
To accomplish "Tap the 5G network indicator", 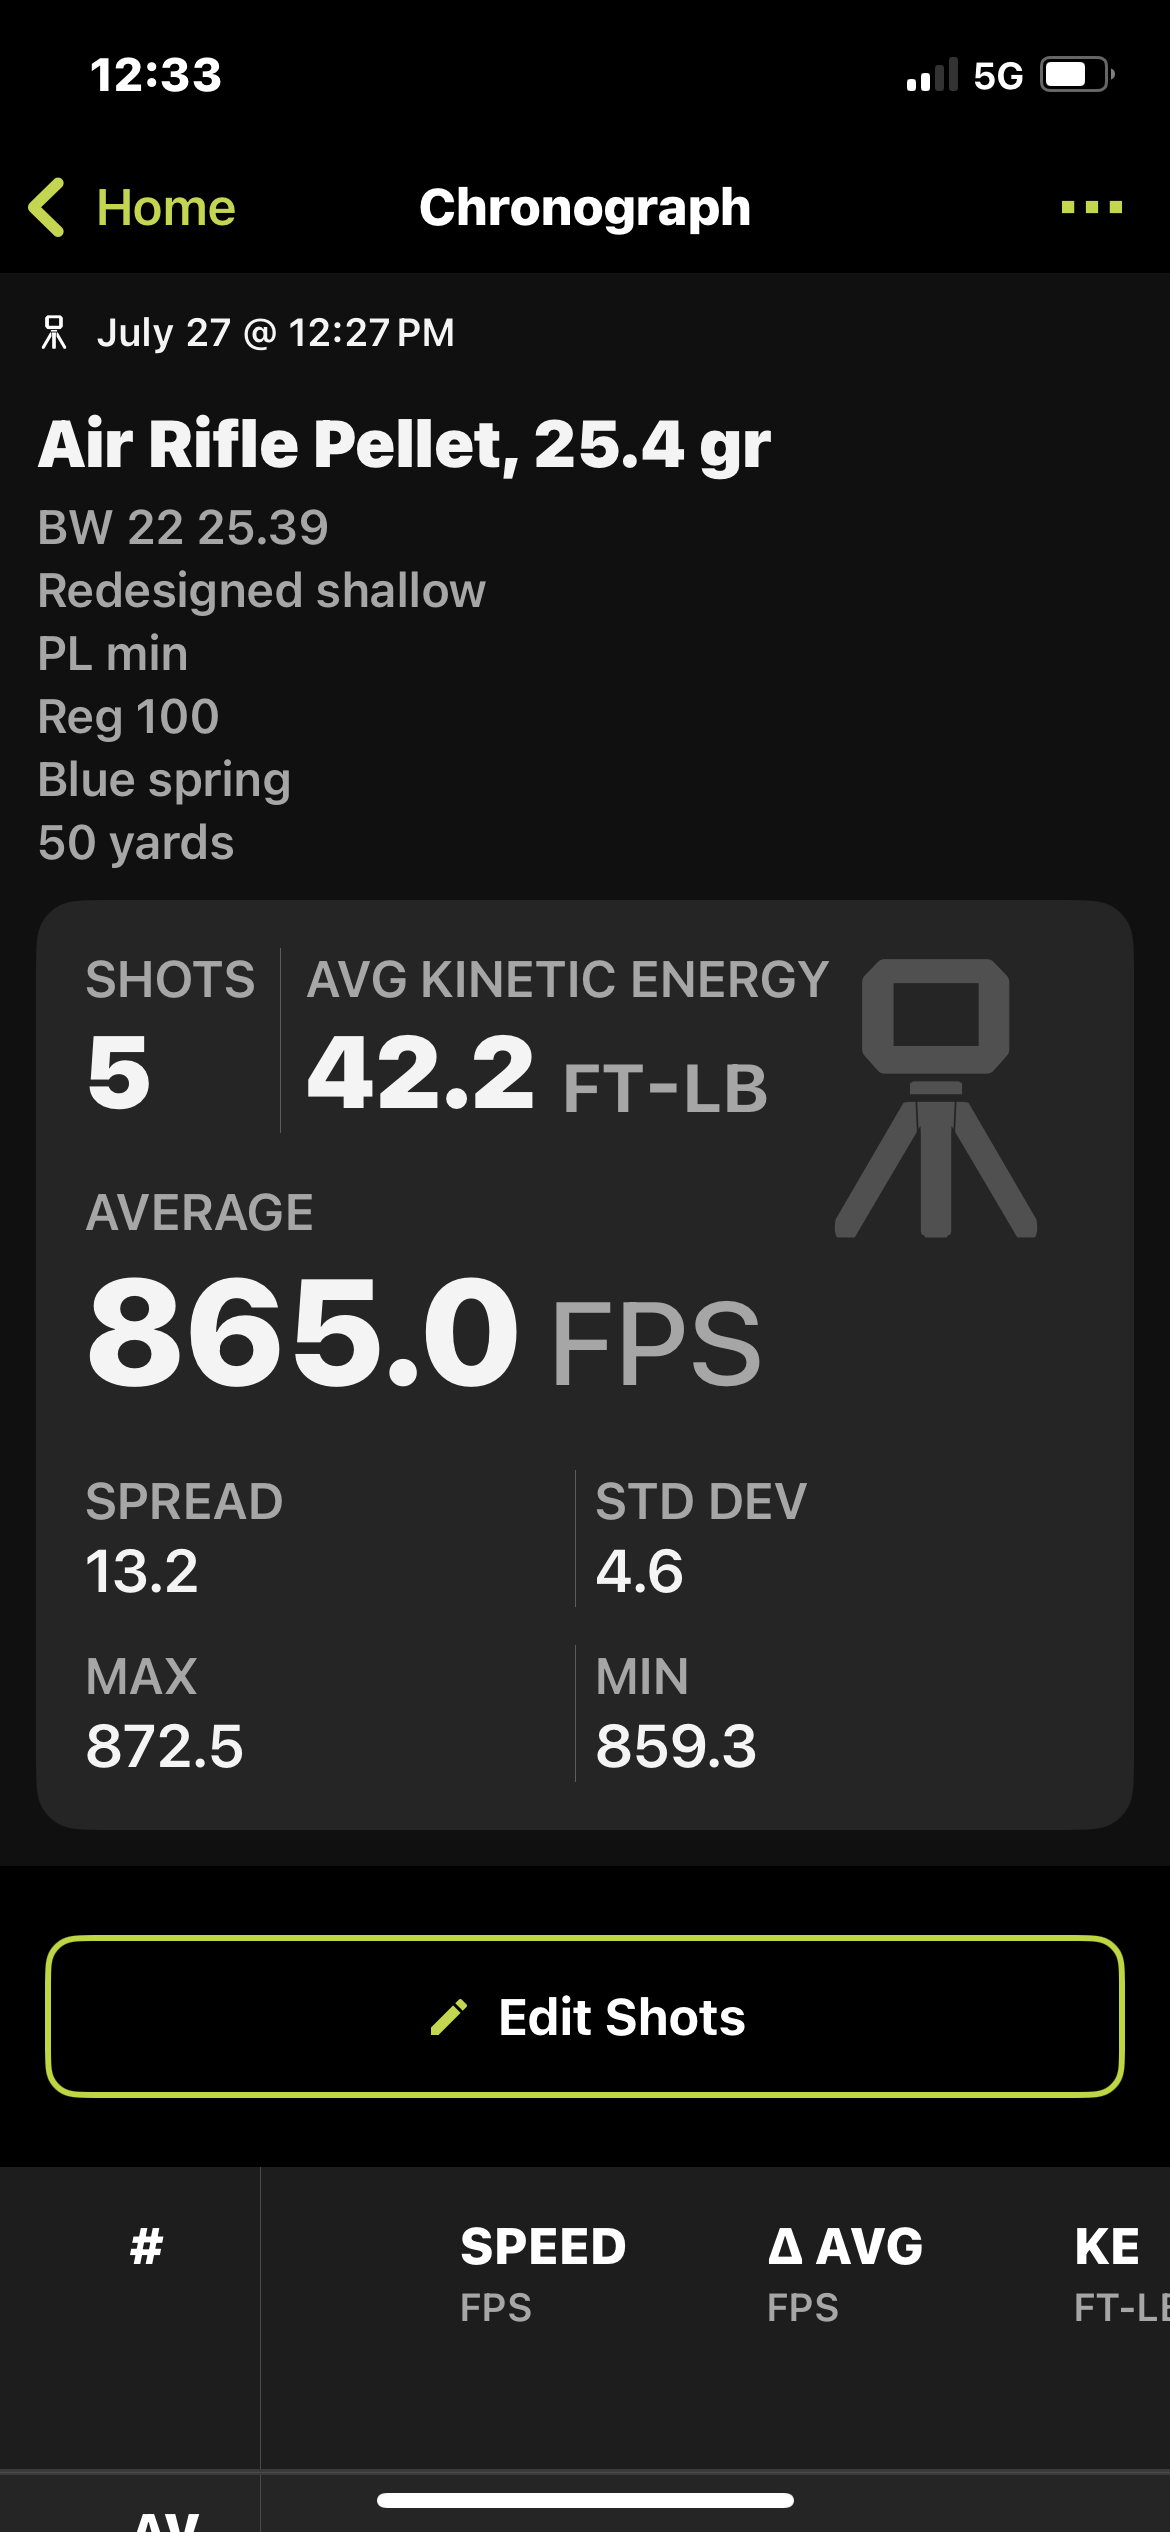I will point(998,76).
